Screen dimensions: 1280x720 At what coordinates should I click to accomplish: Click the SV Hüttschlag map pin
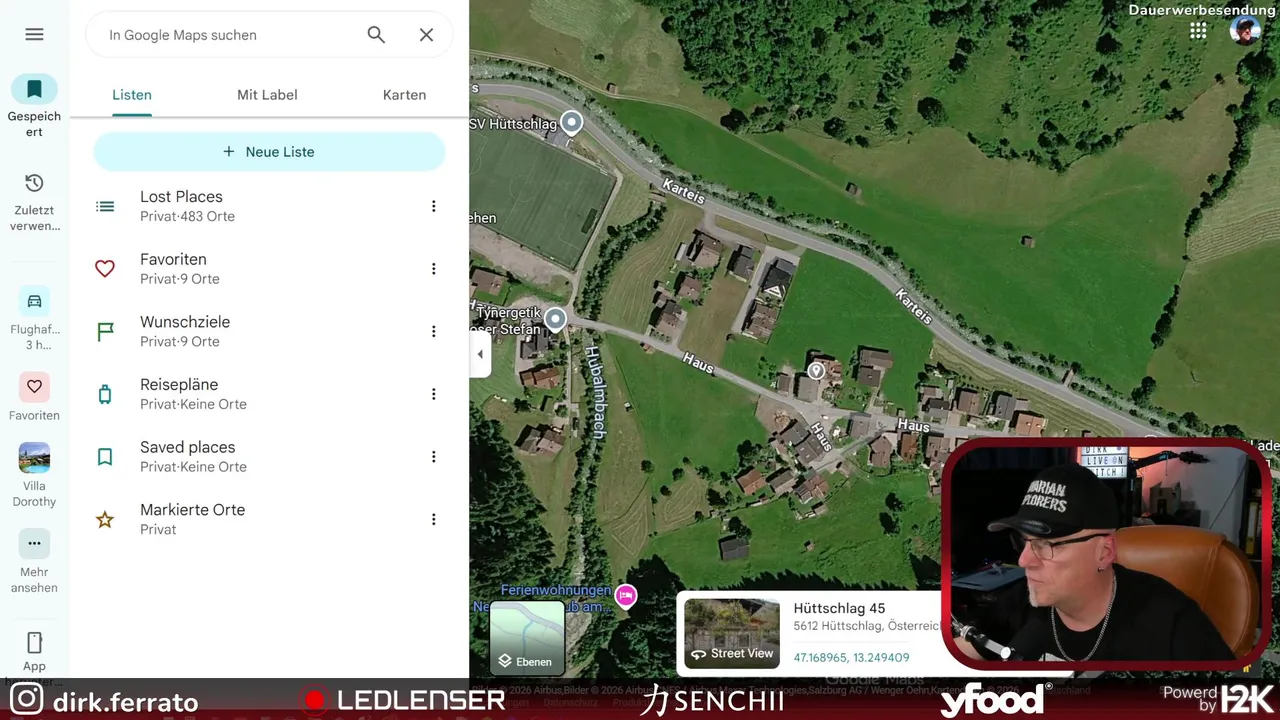[571, 122]
